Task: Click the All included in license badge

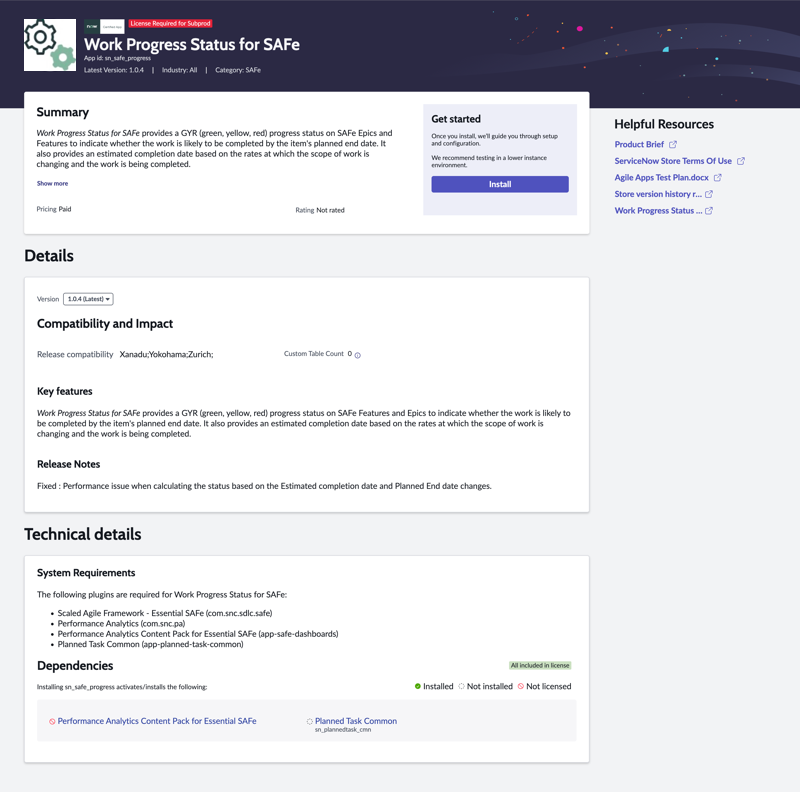Action: (540, 665)
